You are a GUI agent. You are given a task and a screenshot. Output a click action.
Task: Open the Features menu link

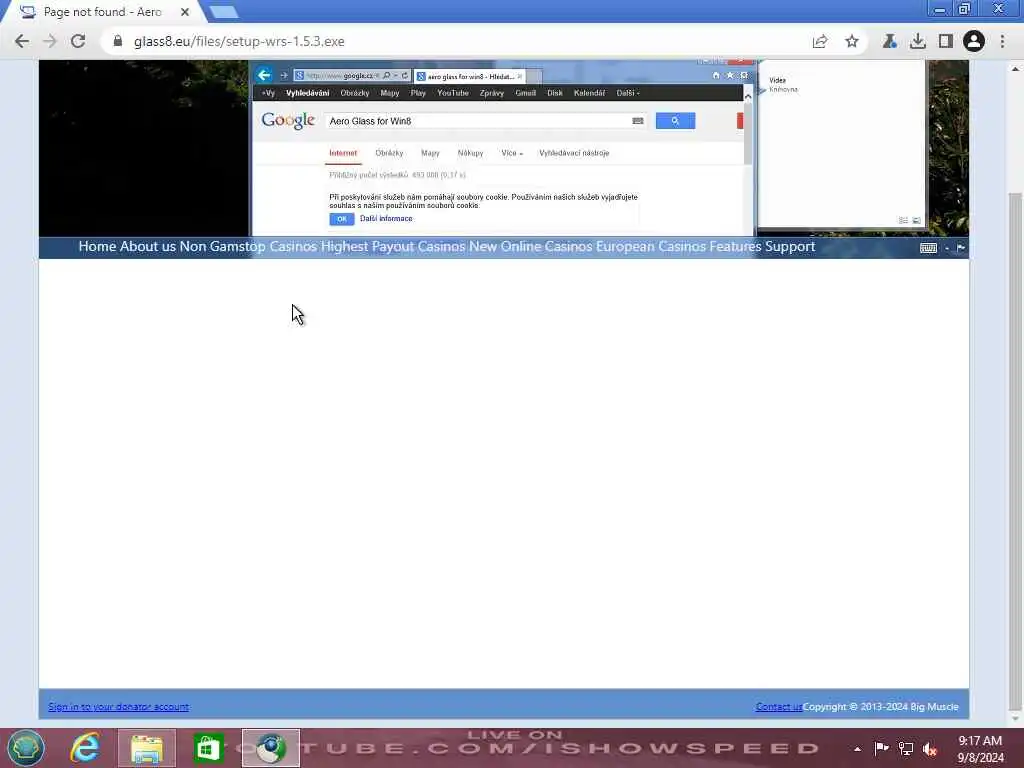(735, 246)
